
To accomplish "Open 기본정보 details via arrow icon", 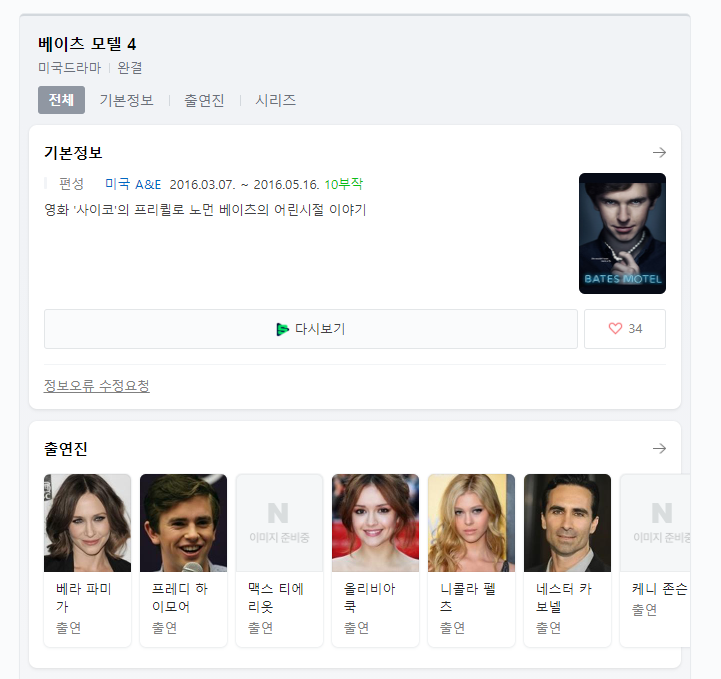I will tap(659, 153).
